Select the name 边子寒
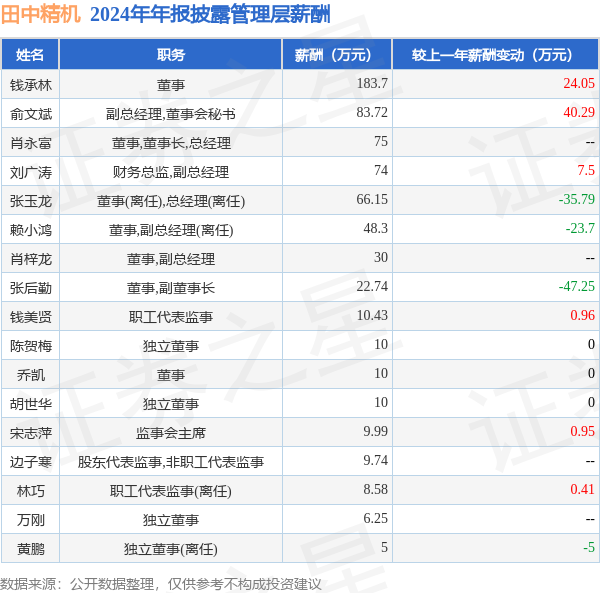This screenshot has height=593, width=600. pyautogui.click(x=31, y=462)
